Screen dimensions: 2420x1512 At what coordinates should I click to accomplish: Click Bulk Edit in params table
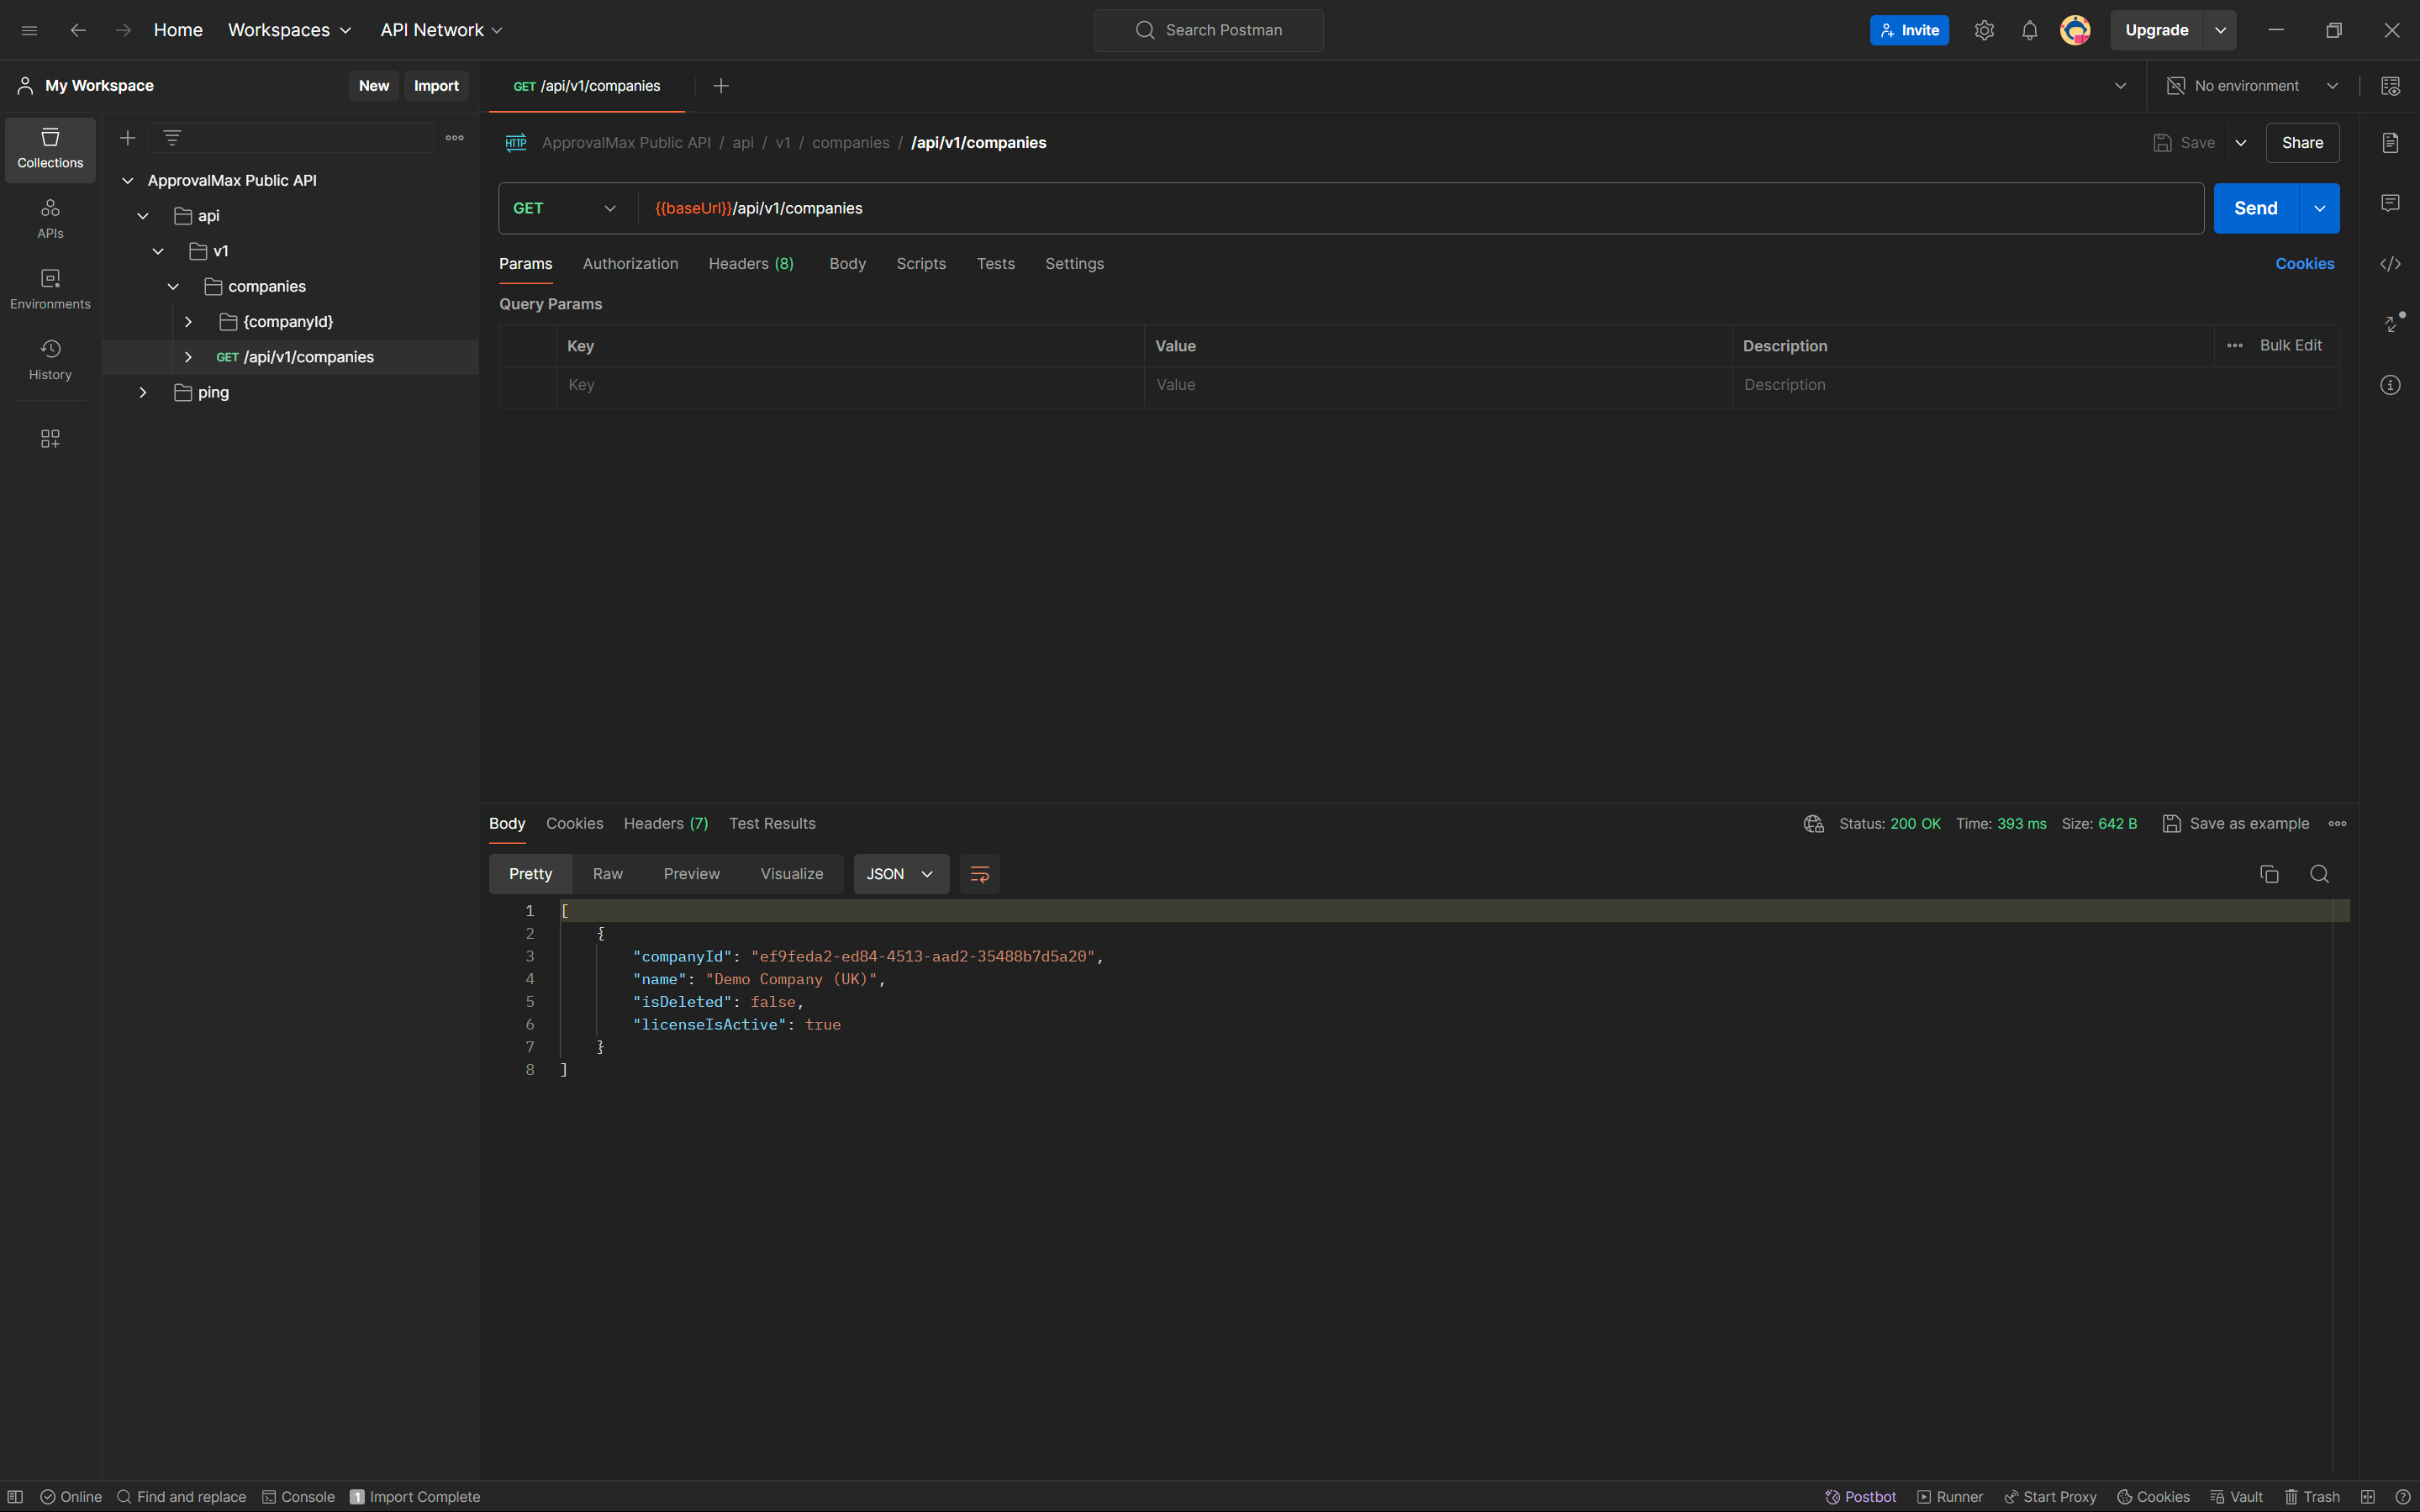pyautogui.click(x=2291, y=345)
